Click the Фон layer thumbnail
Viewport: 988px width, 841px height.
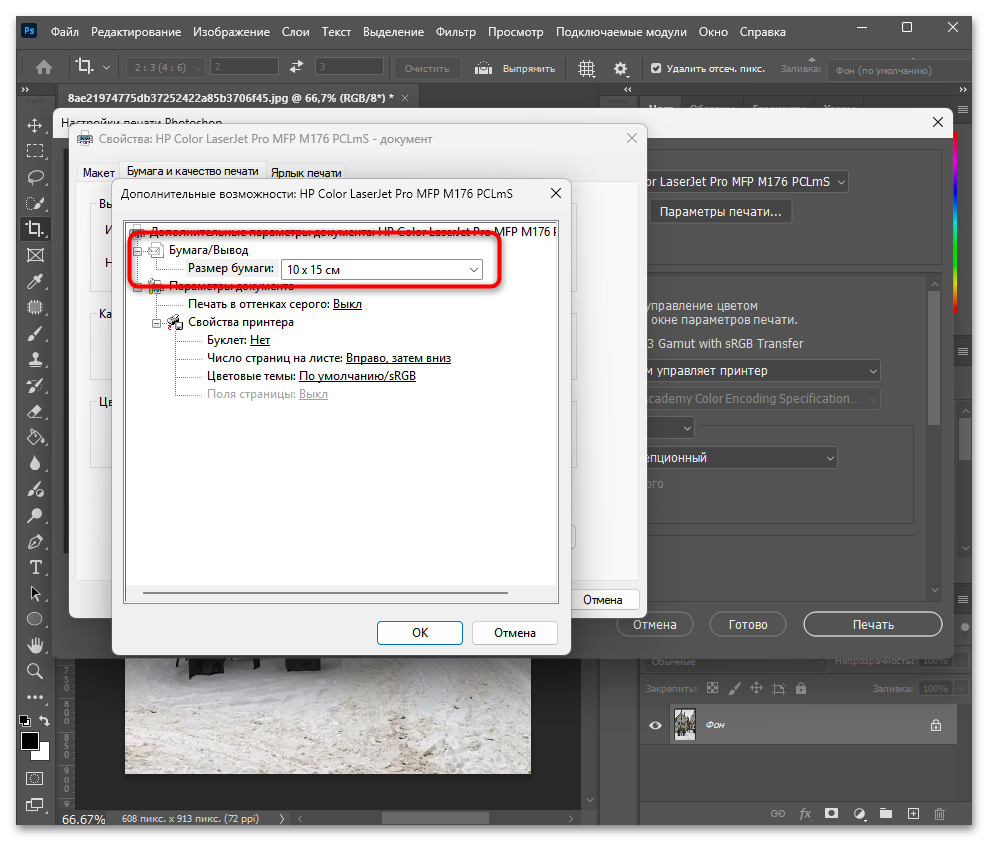tap(684, 724)
